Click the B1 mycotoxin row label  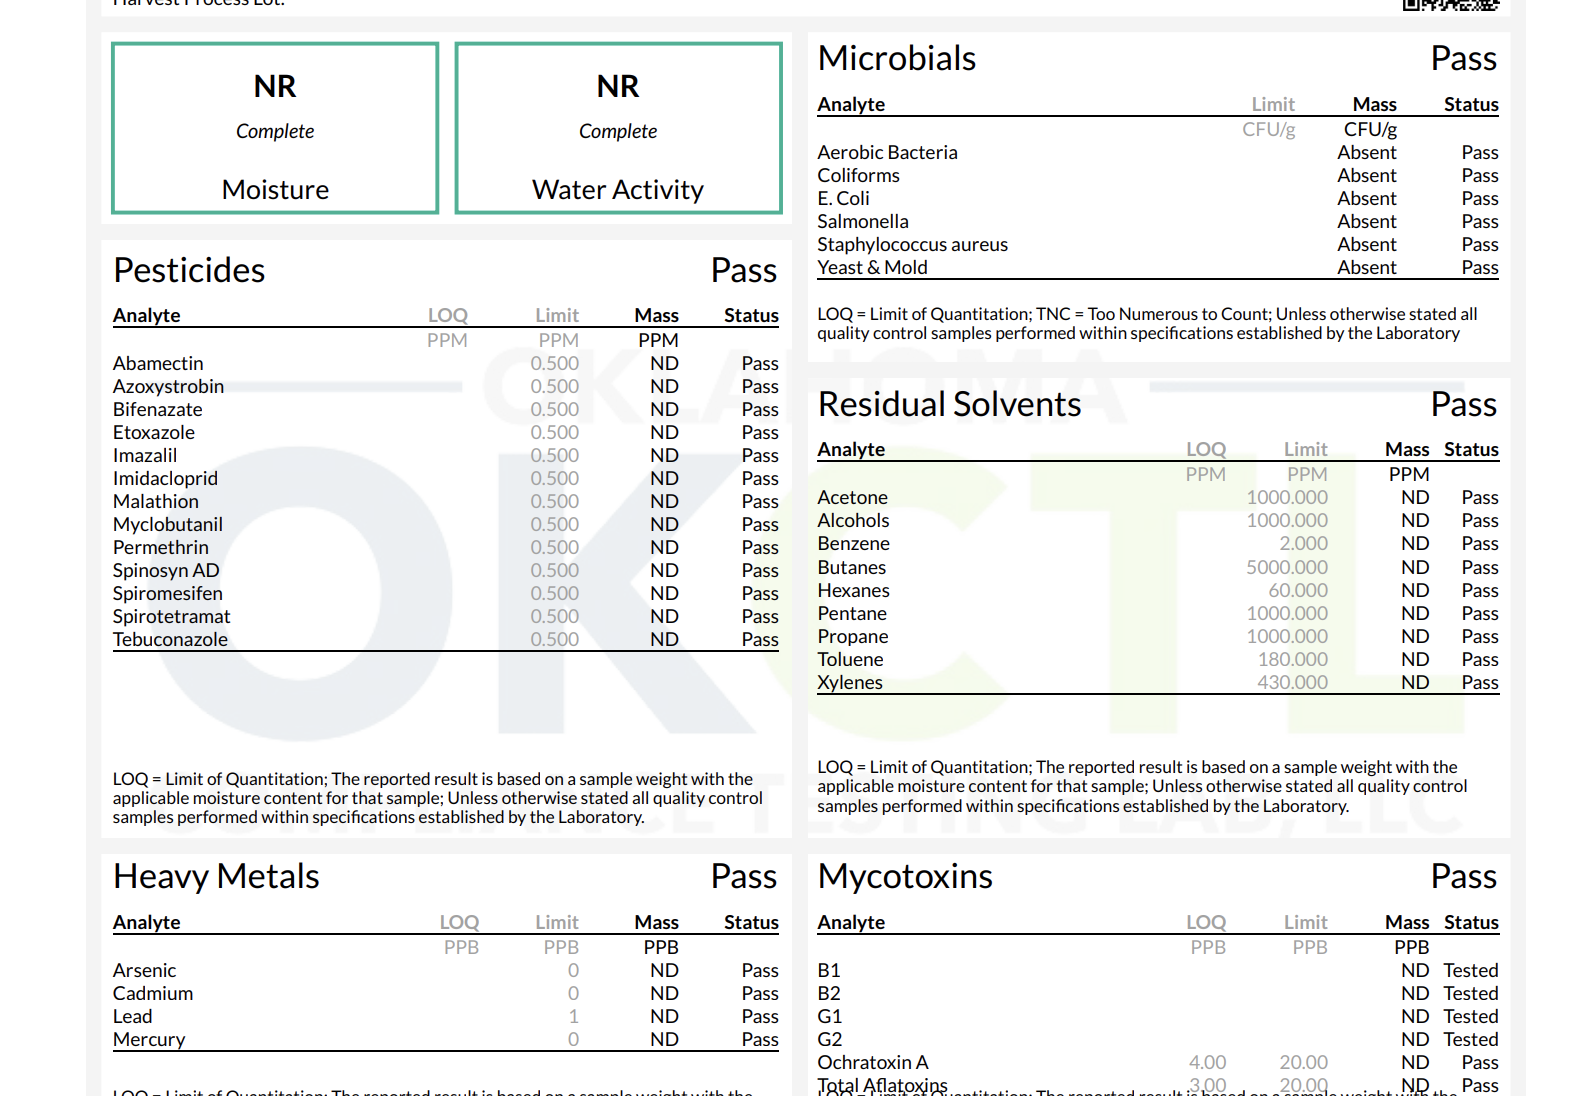pos(829,970)
